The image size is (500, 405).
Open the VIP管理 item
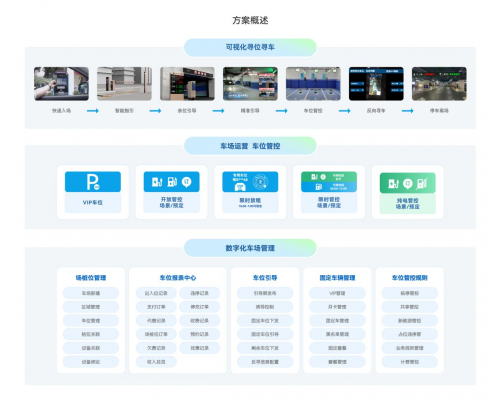click(x=337, y=293)
